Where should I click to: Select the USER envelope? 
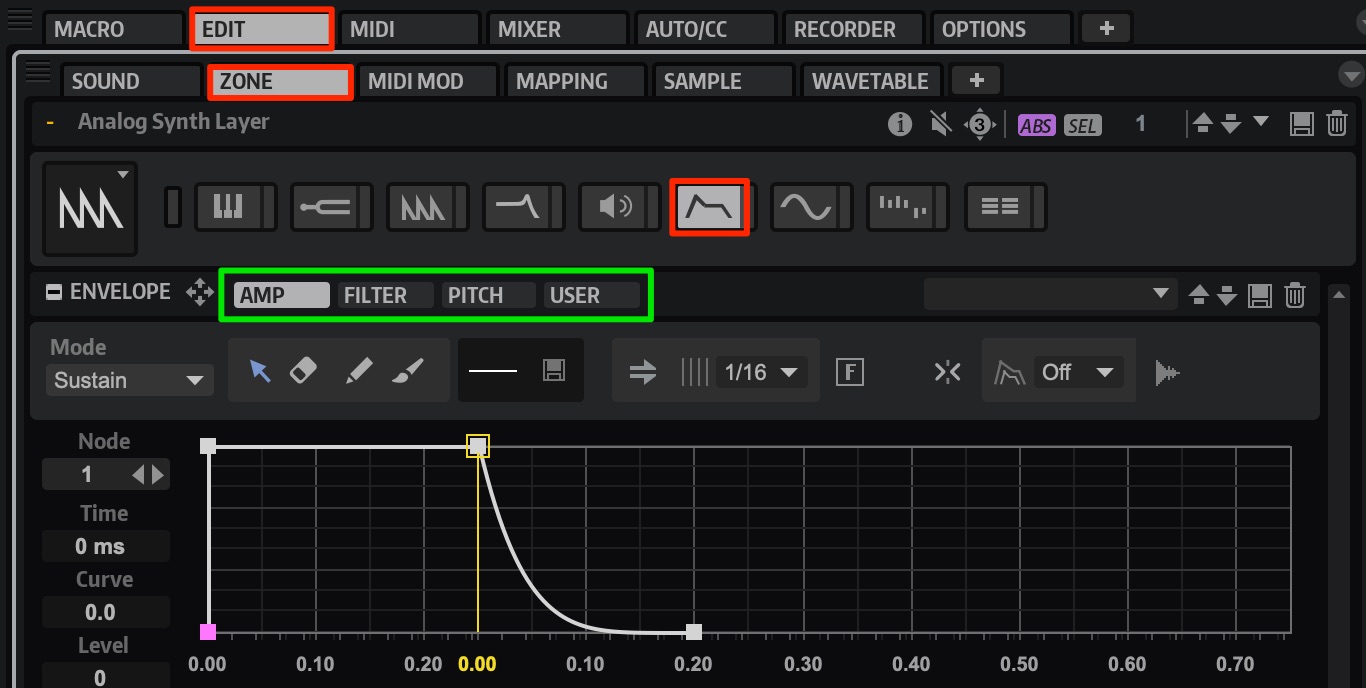click(x=592, y=295)
